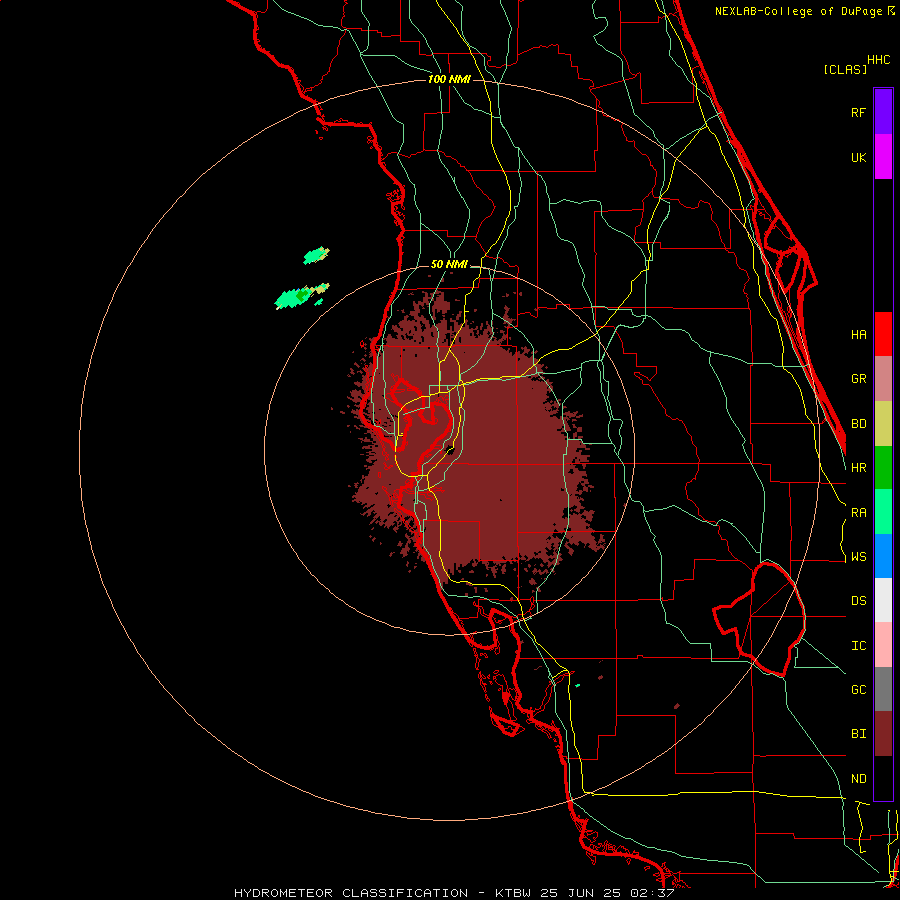
Task: Click the brown BI legend swatch
Action: [x=883, y=734]
